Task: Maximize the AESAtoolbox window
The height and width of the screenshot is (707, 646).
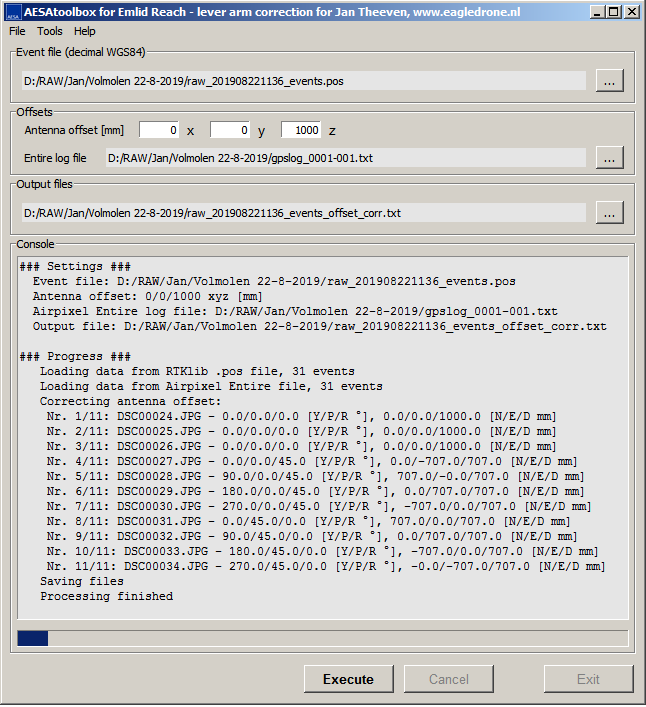Action: 614,12
